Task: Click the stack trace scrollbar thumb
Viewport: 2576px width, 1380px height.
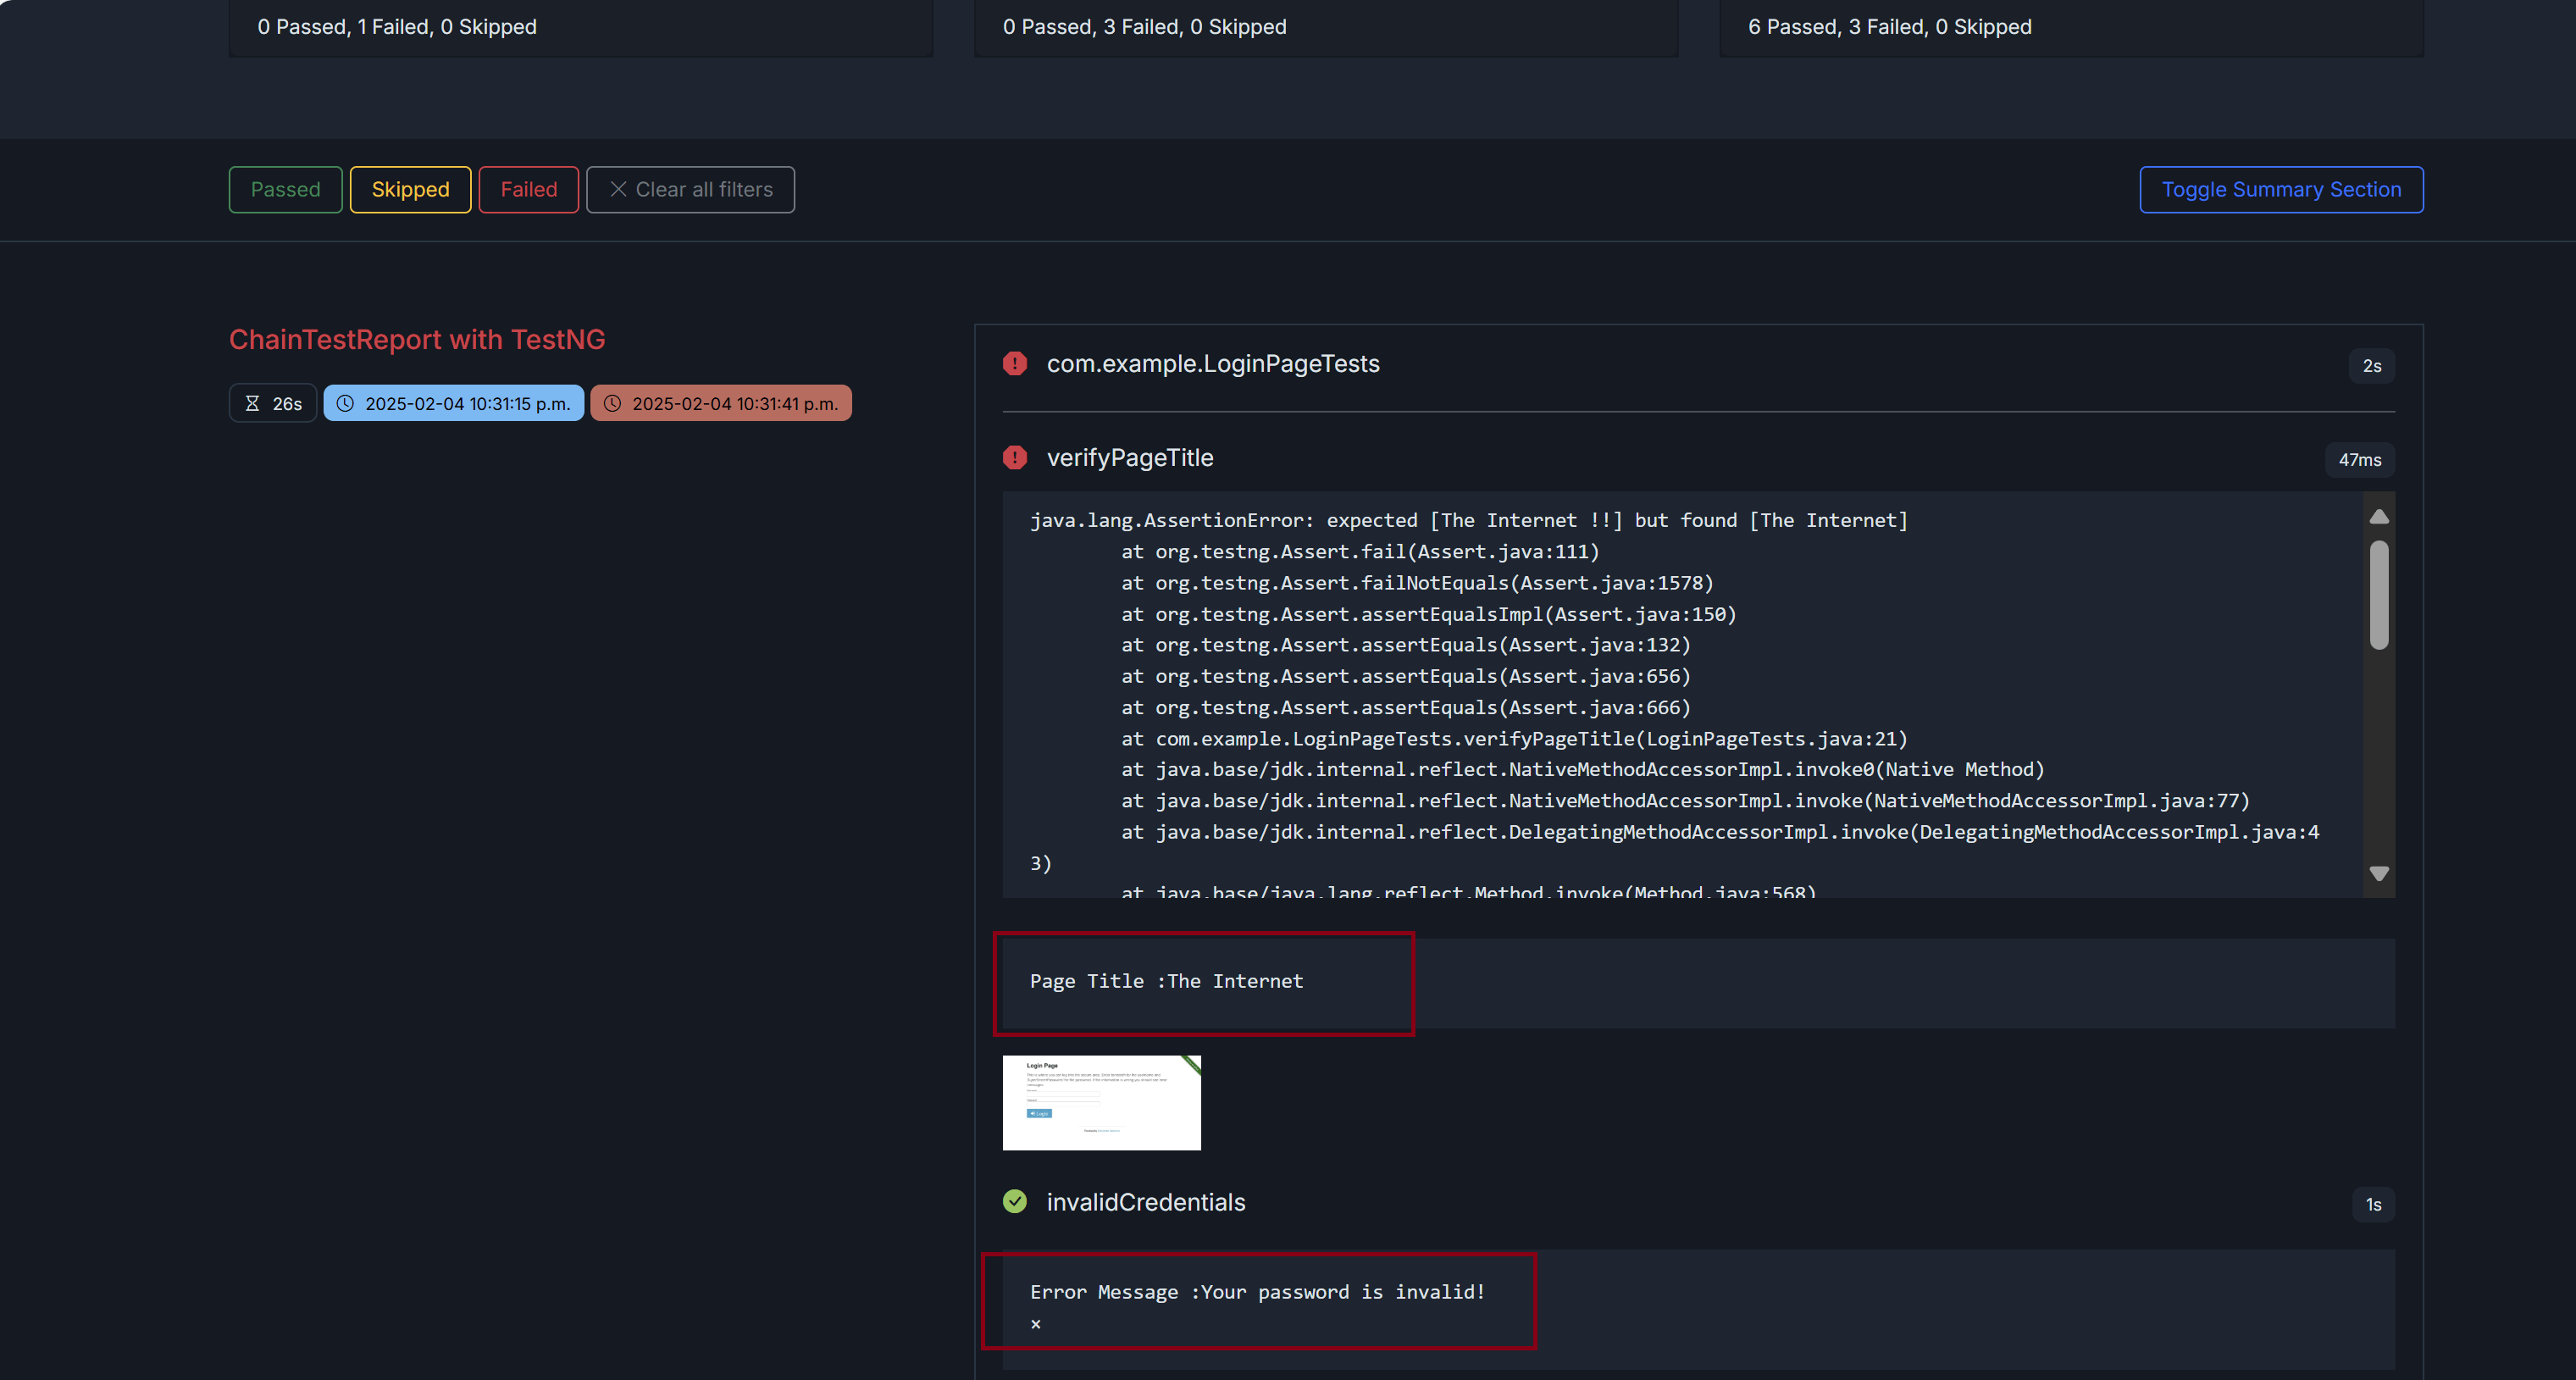Action: (2378, 595)
